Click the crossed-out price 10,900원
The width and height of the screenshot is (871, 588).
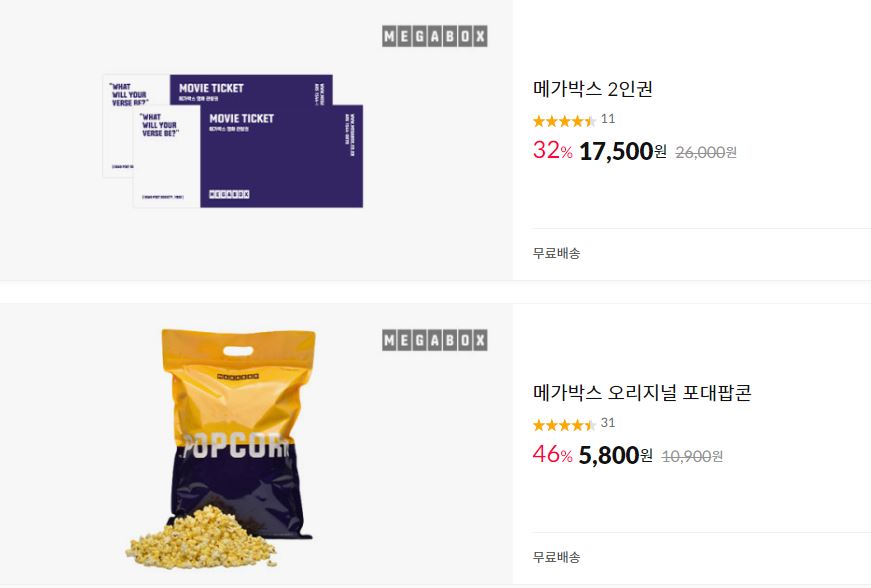pos(692,456)
